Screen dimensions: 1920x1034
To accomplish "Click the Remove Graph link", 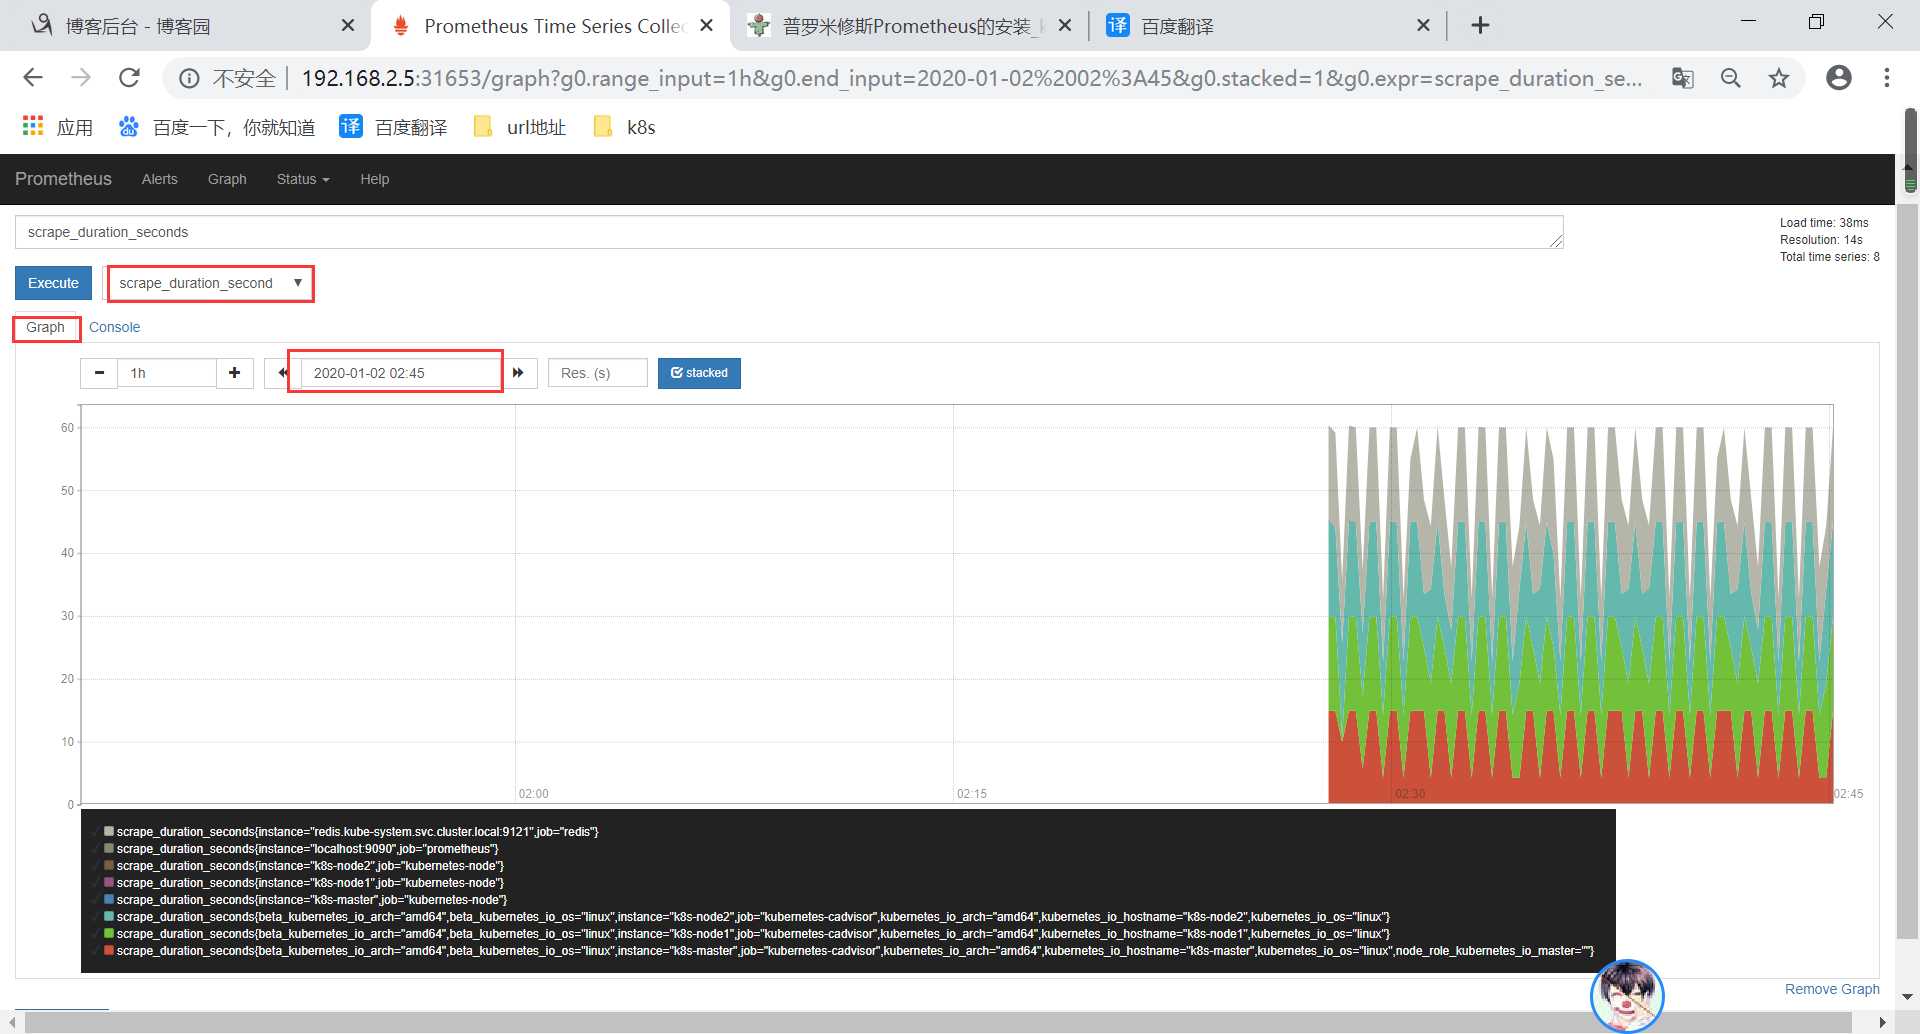I will click(1832, 989).
